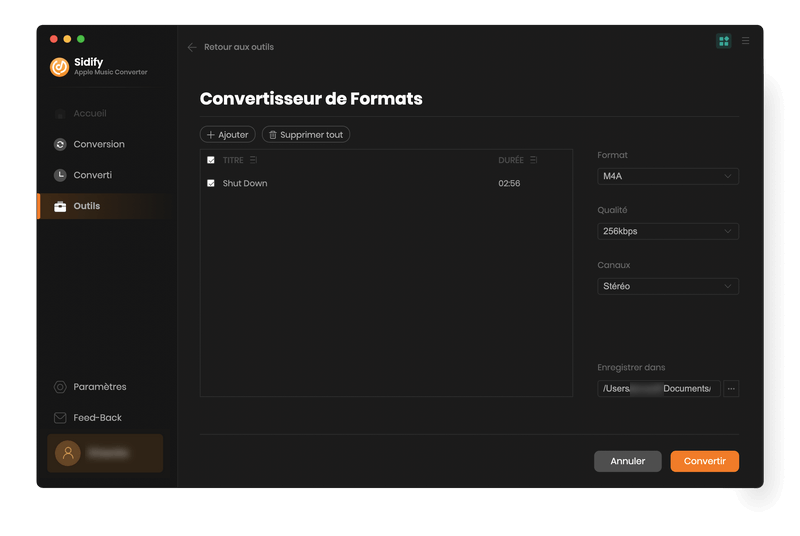Click the Feed-Back envelope icon
The height and width of the screenshot is (536, 800).
(60, 418)
